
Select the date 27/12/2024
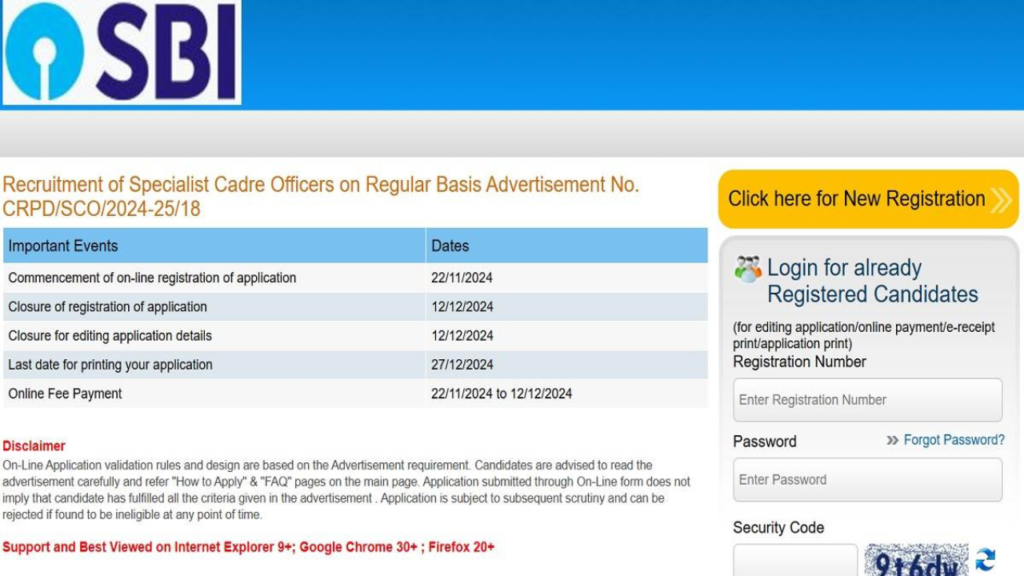[x=462, y=364]
